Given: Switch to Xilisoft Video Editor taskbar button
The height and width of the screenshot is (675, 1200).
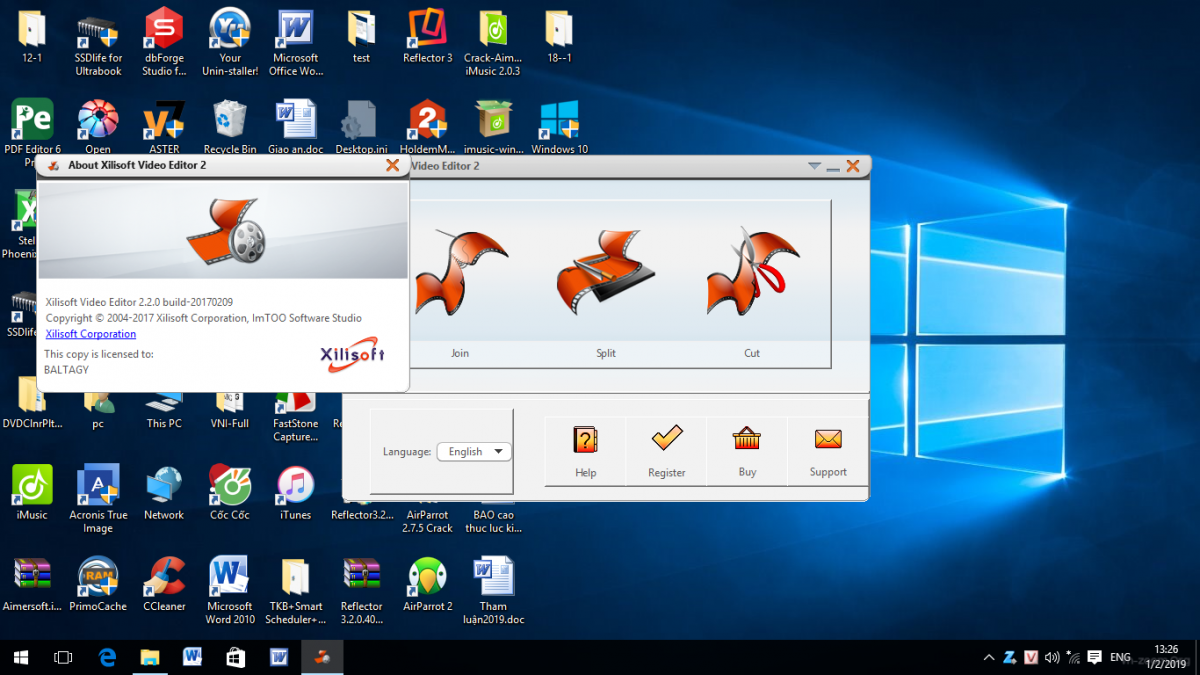Looking at the screenshot, I should [x=322, y=657].
